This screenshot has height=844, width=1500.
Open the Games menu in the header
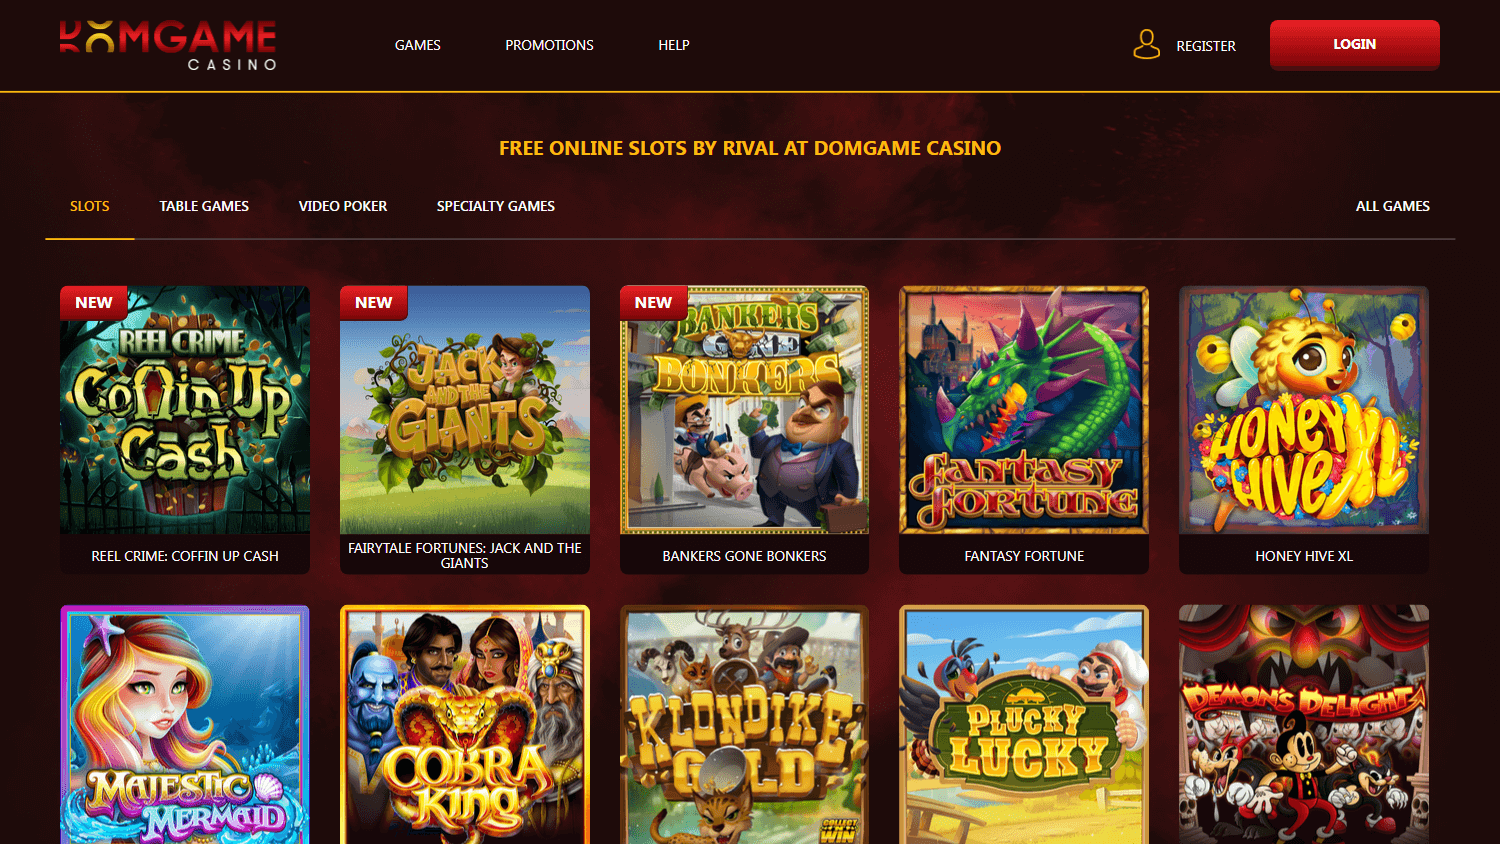418,45
